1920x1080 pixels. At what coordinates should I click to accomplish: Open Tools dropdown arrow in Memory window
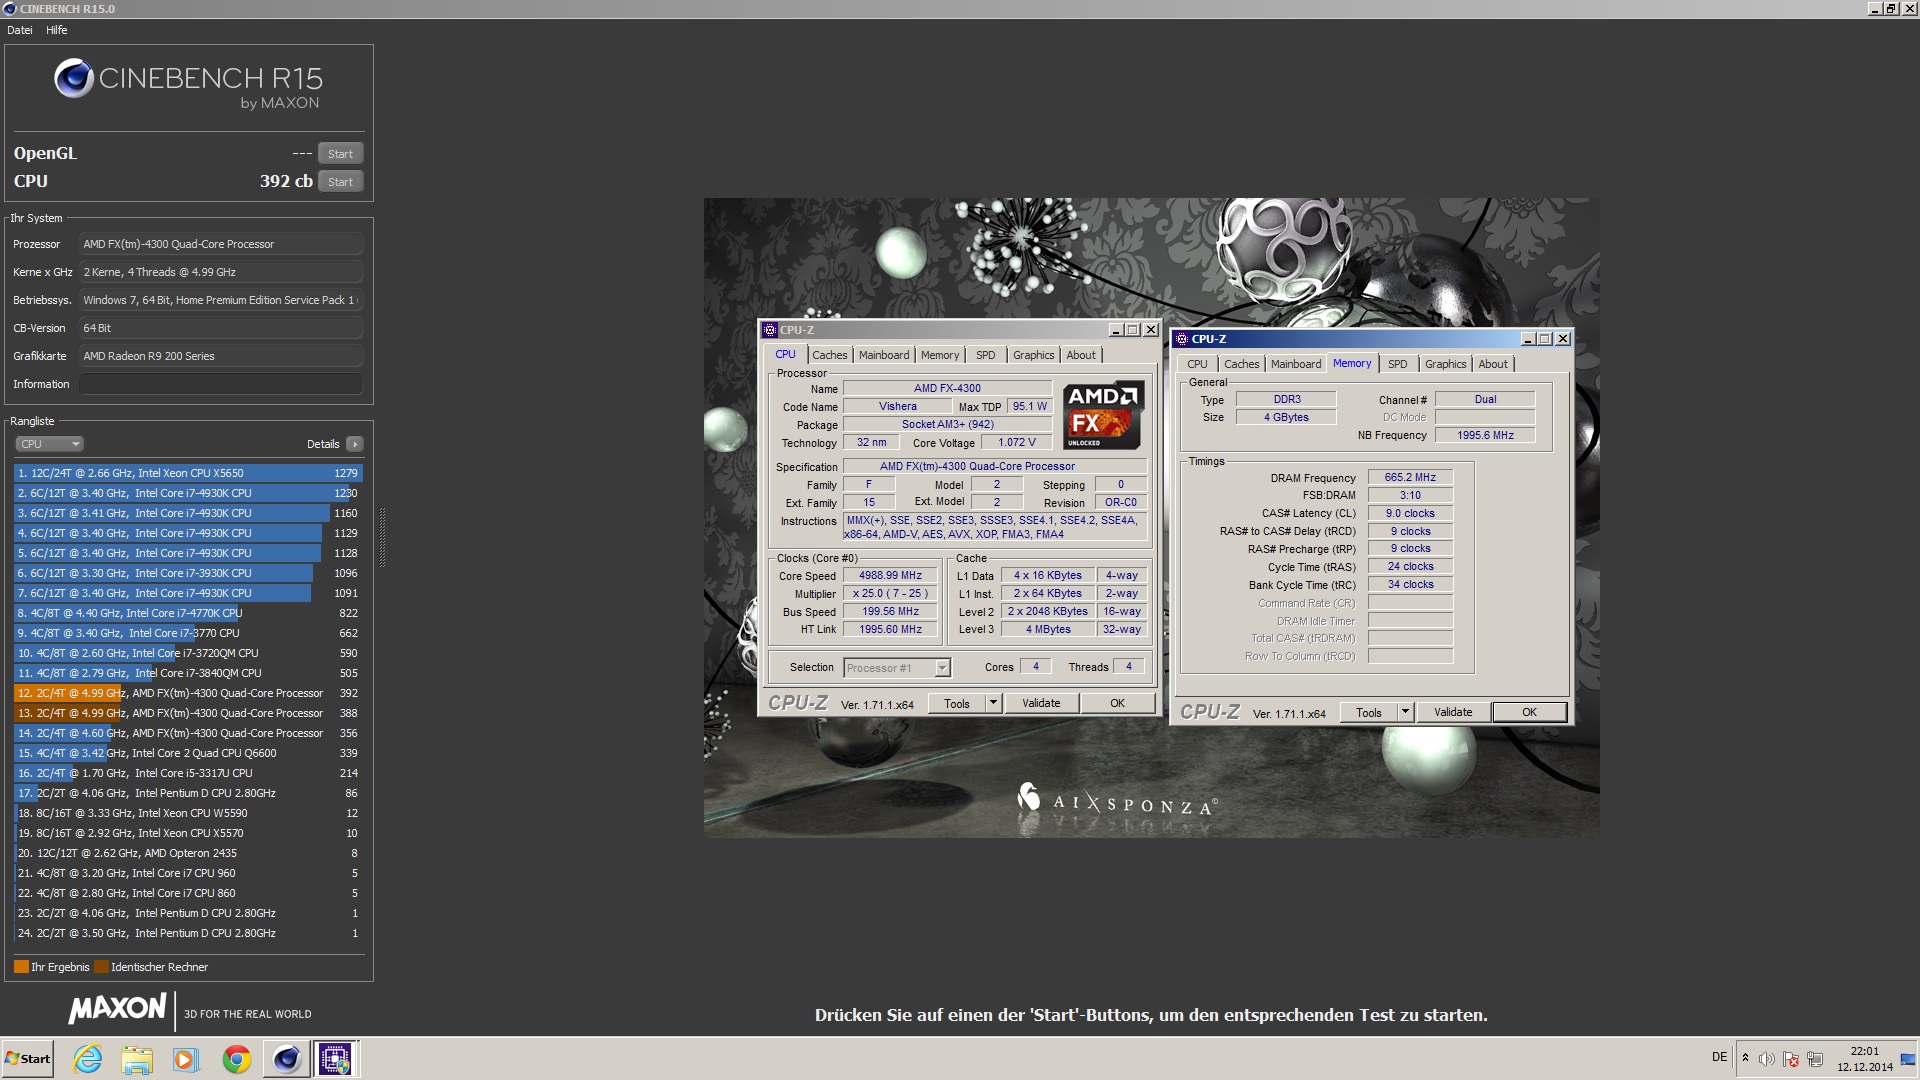coord(1405,712)
